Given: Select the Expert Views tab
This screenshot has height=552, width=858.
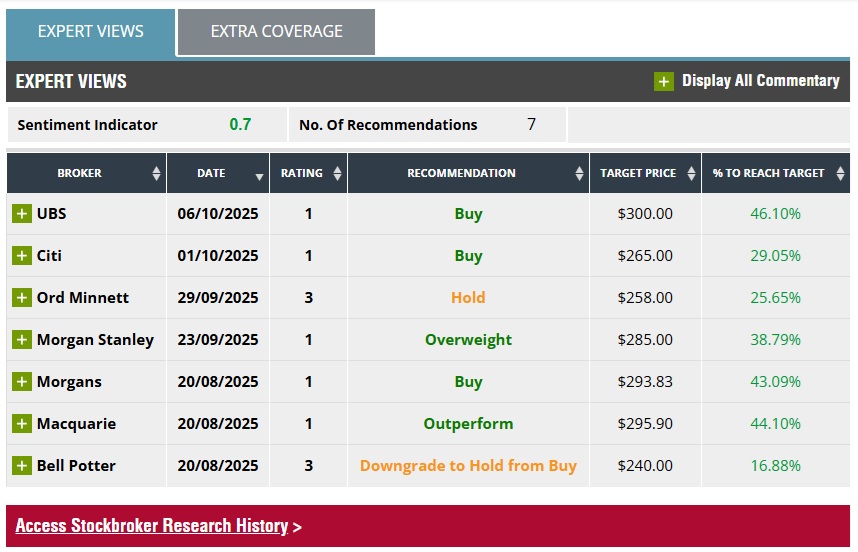Looking at the screenshot, I should click(x=90, y=32).
